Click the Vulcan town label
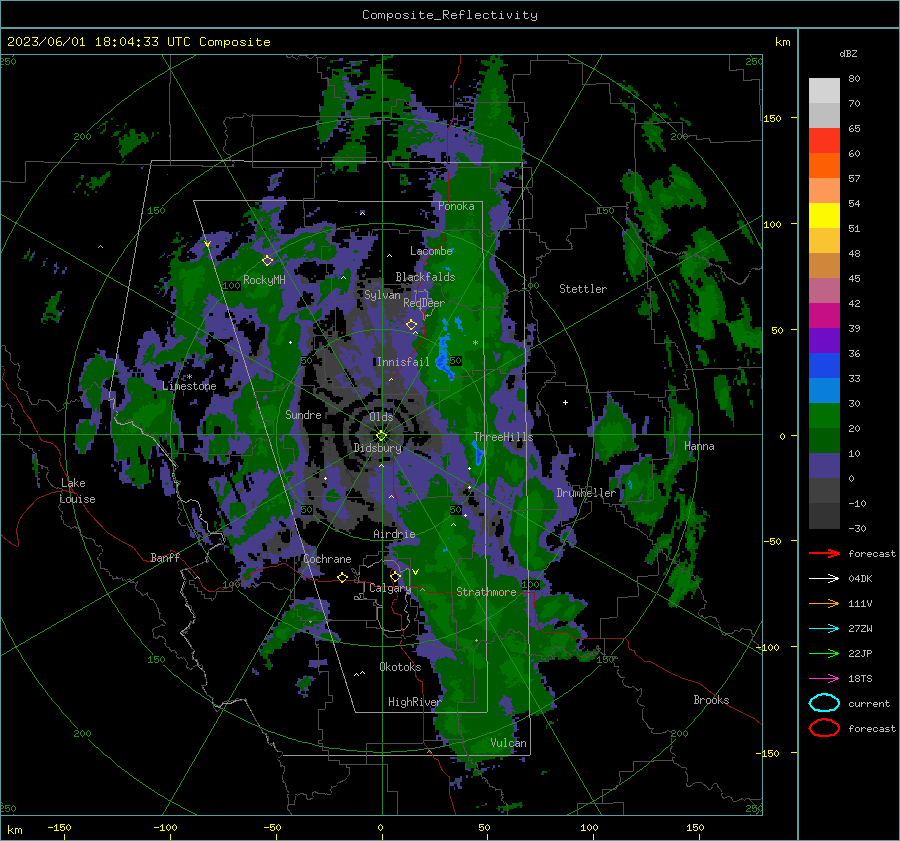This screenshot has height=841, width=900. pos(508,743)
